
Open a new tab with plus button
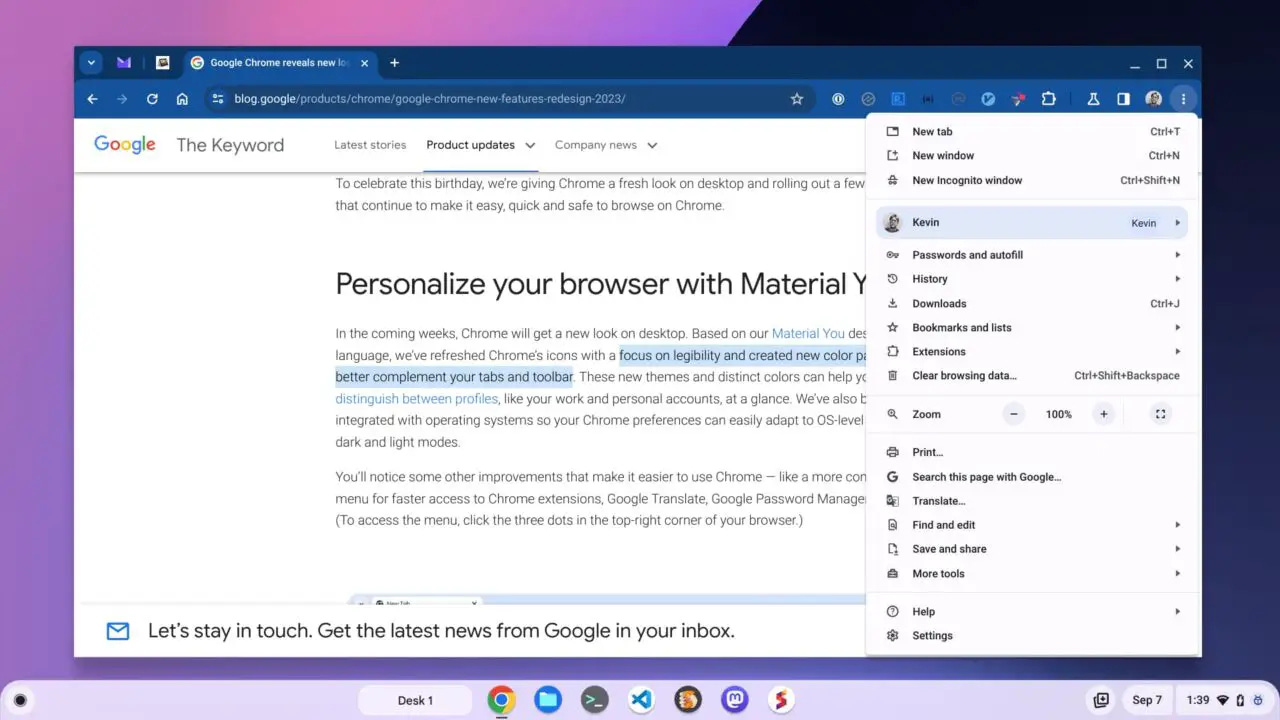tap(394, 63)
